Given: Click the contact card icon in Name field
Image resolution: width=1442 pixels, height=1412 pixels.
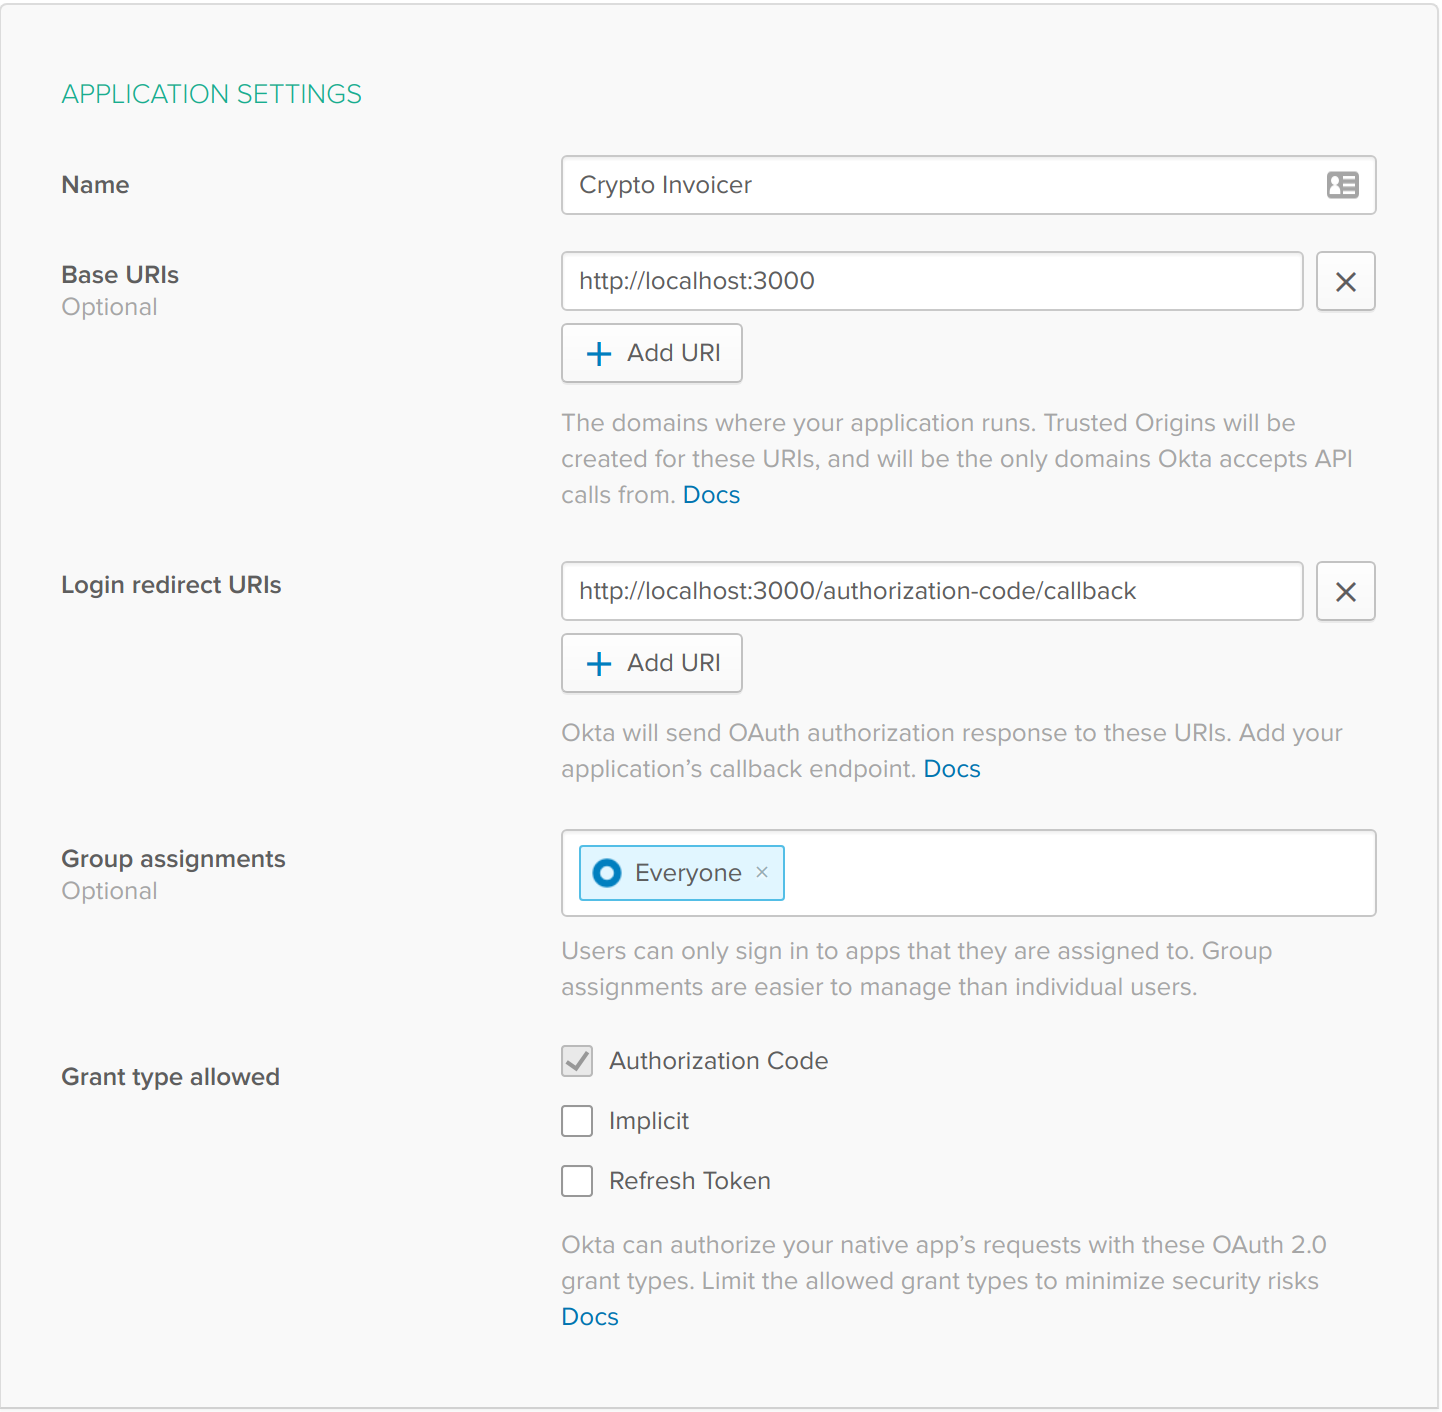Looking at the screenshot, I should [1342, 185].
